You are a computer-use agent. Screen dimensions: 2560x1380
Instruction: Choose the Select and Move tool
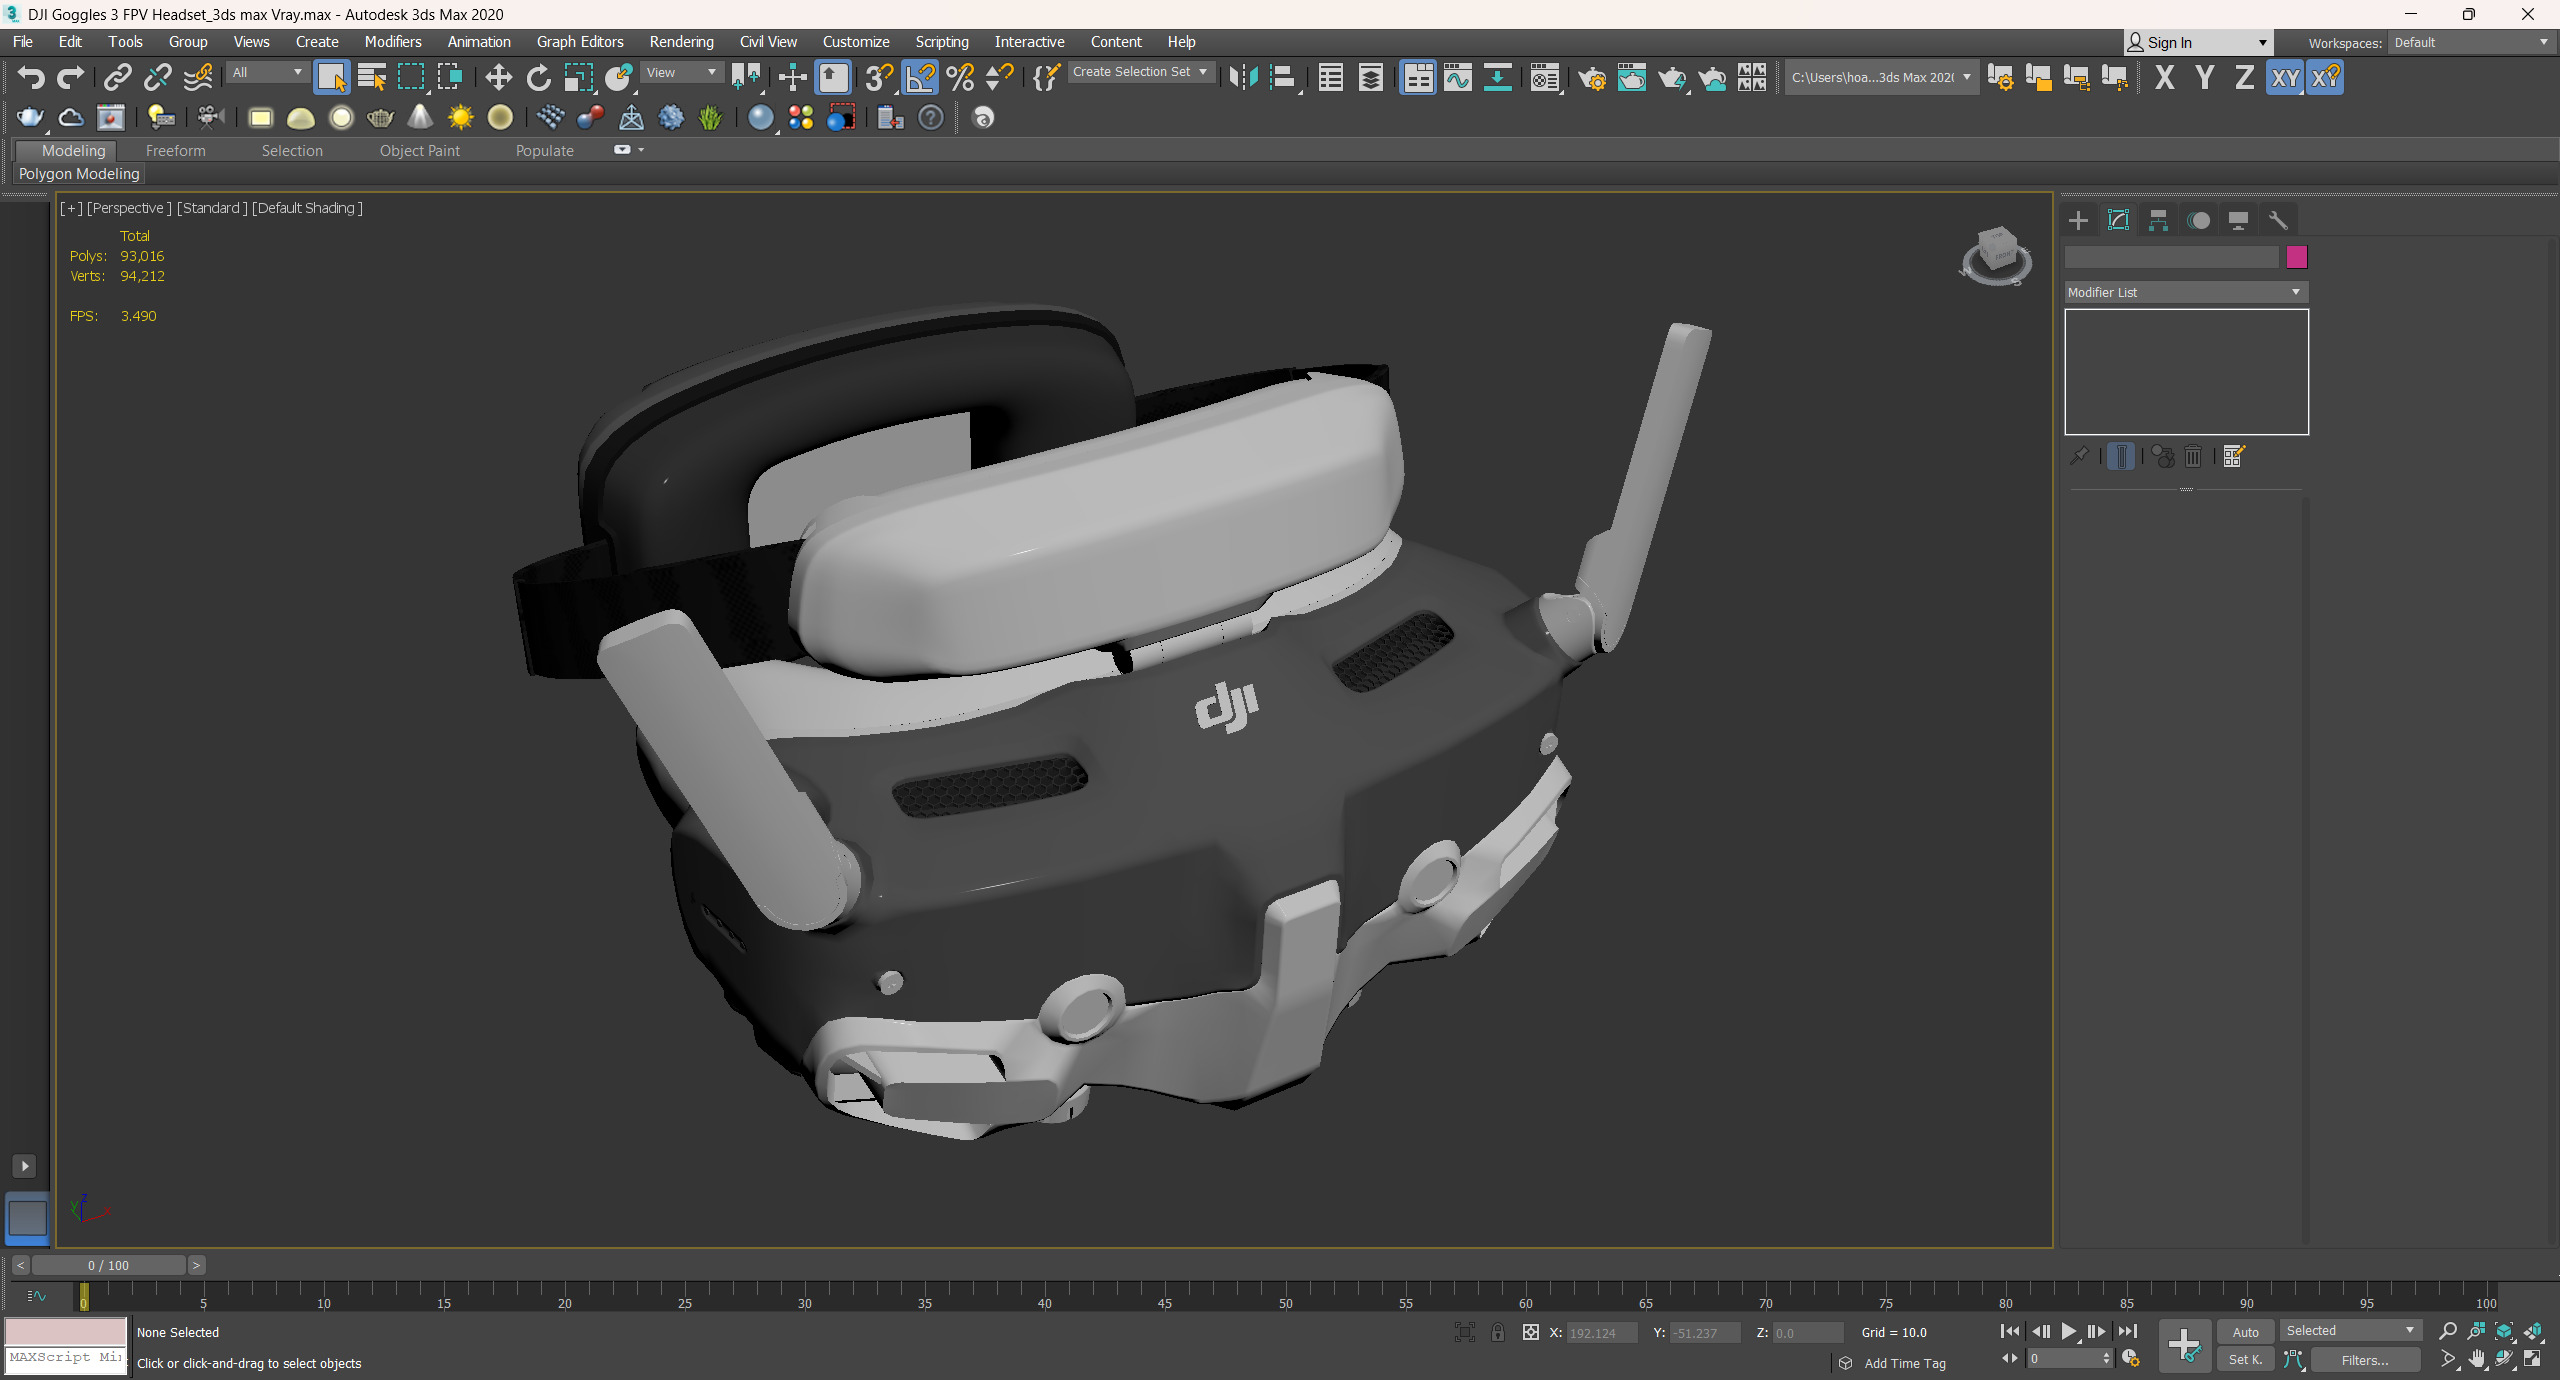point(498,77)
